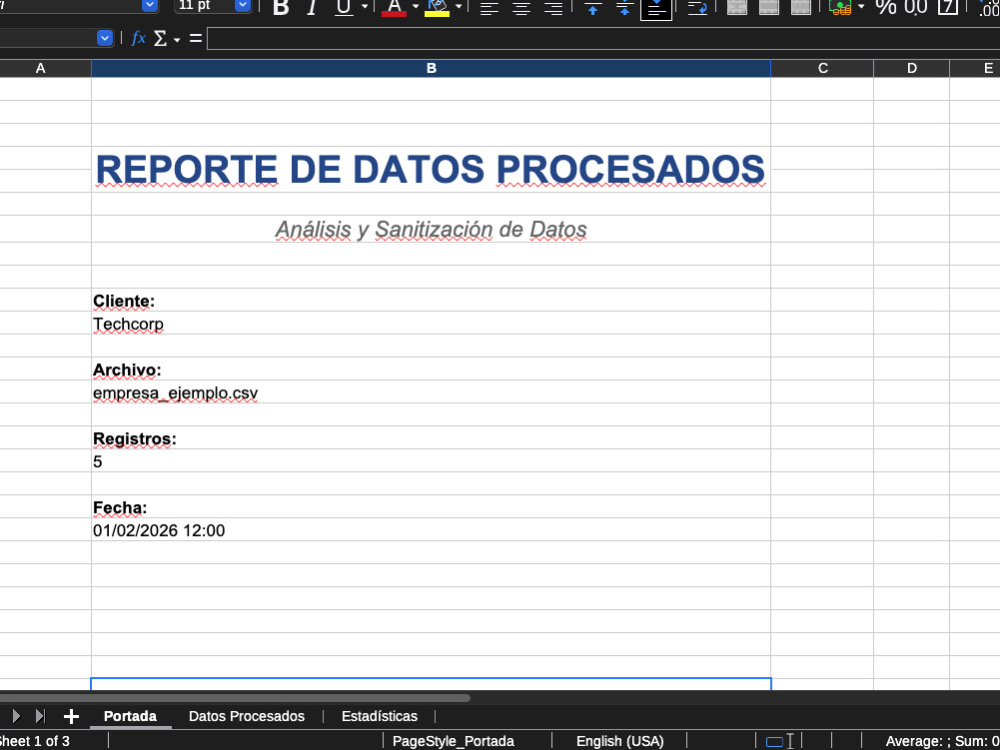Toggle Underline formatting
Viewport: 1000px width, 750px height.
coord(344,8)
